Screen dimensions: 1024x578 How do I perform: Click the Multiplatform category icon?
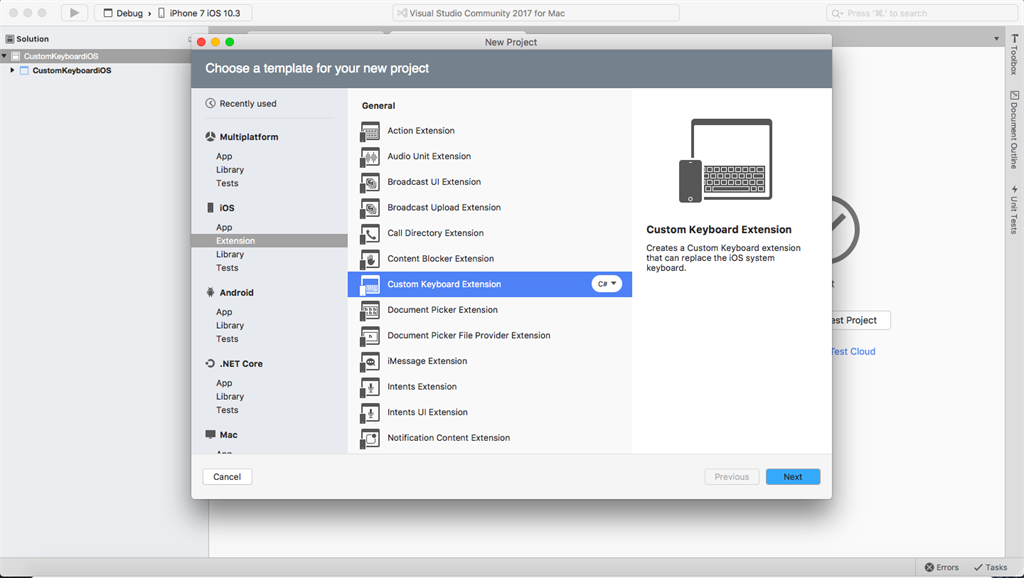coord(210,136)
